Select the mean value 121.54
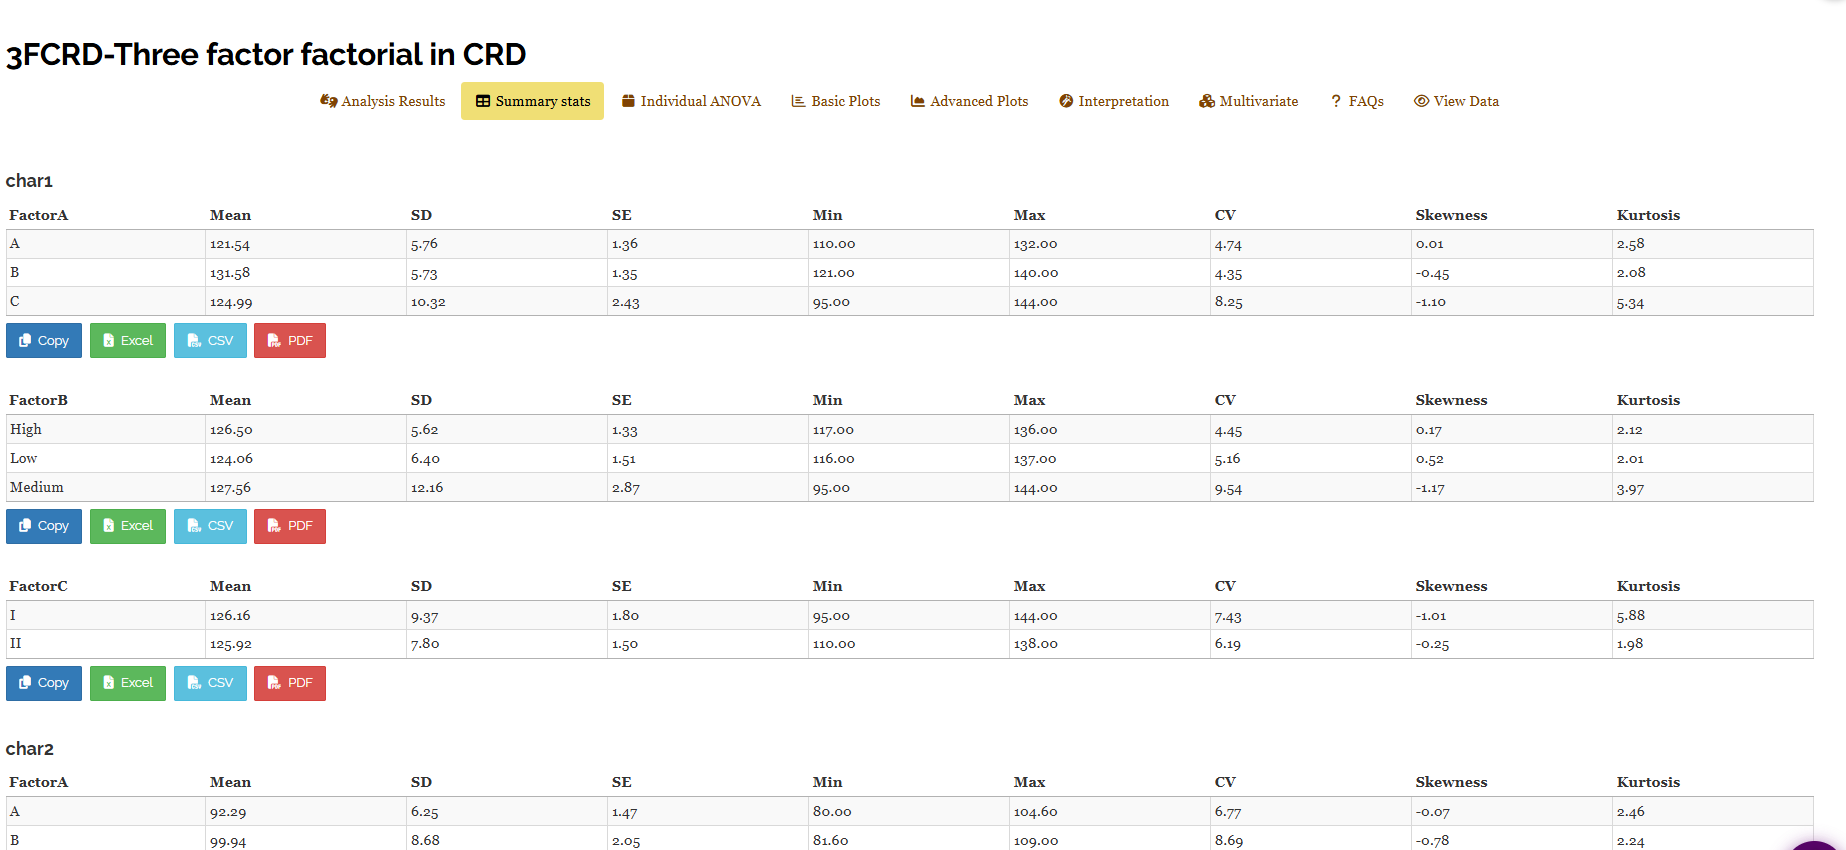This screenshot has height=850, width=1846. 230,244
